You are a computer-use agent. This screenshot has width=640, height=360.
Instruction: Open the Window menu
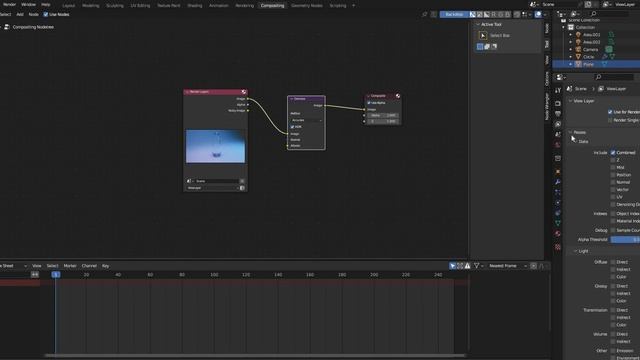pyautogui.click(x=28, y=4)
